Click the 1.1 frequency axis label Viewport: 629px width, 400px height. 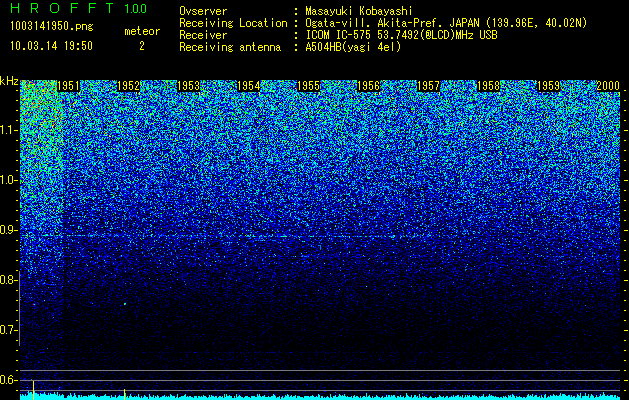coord(8,130)
